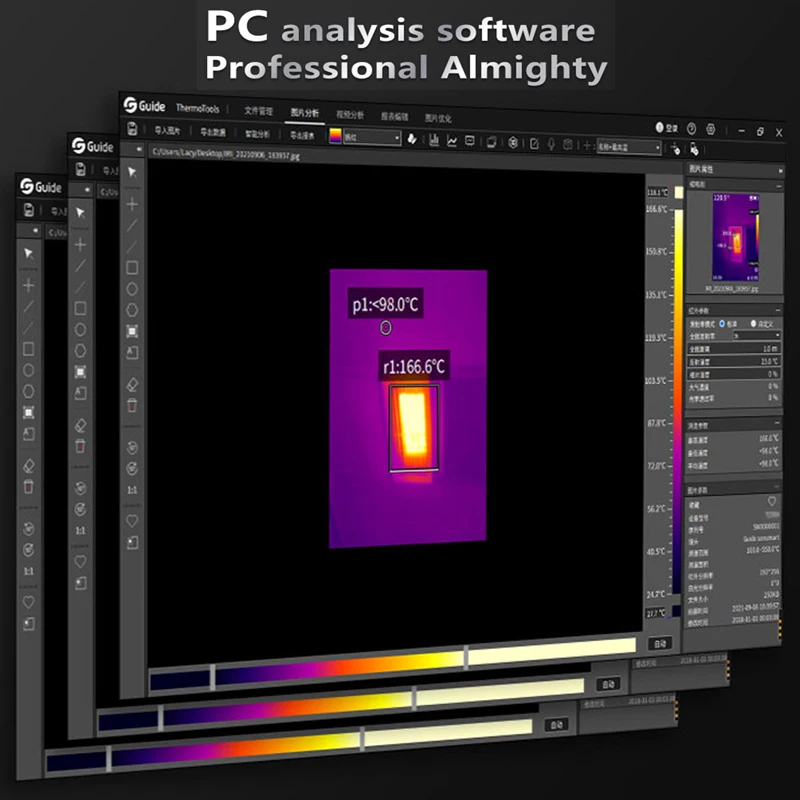Click the upper-limit palette handle in middle window
Viewport: 800px width, 800px height.
coord(414,698)
